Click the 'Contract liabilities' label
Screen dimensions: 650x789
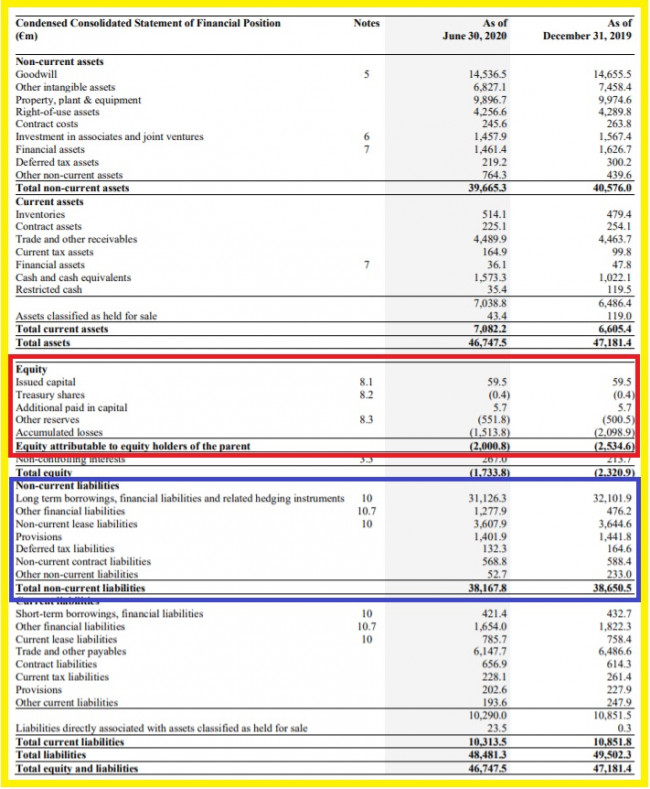[x=56, y=664]
